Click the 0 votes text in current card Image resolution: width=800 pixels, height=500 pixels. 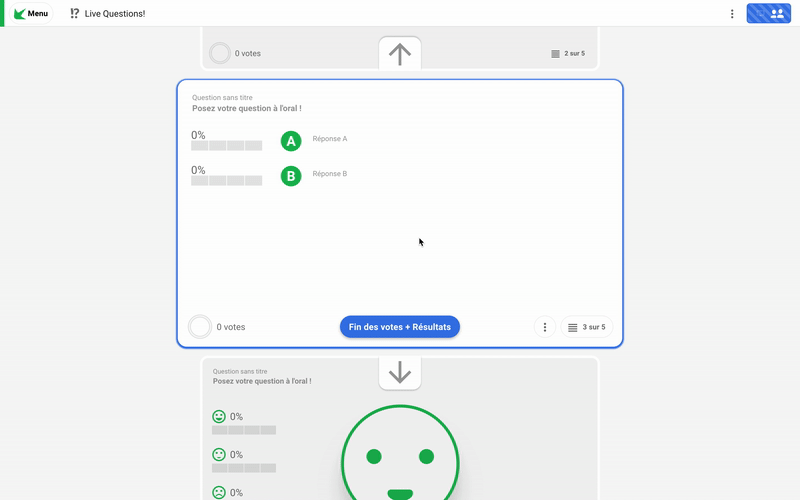[x=231, y=327]
